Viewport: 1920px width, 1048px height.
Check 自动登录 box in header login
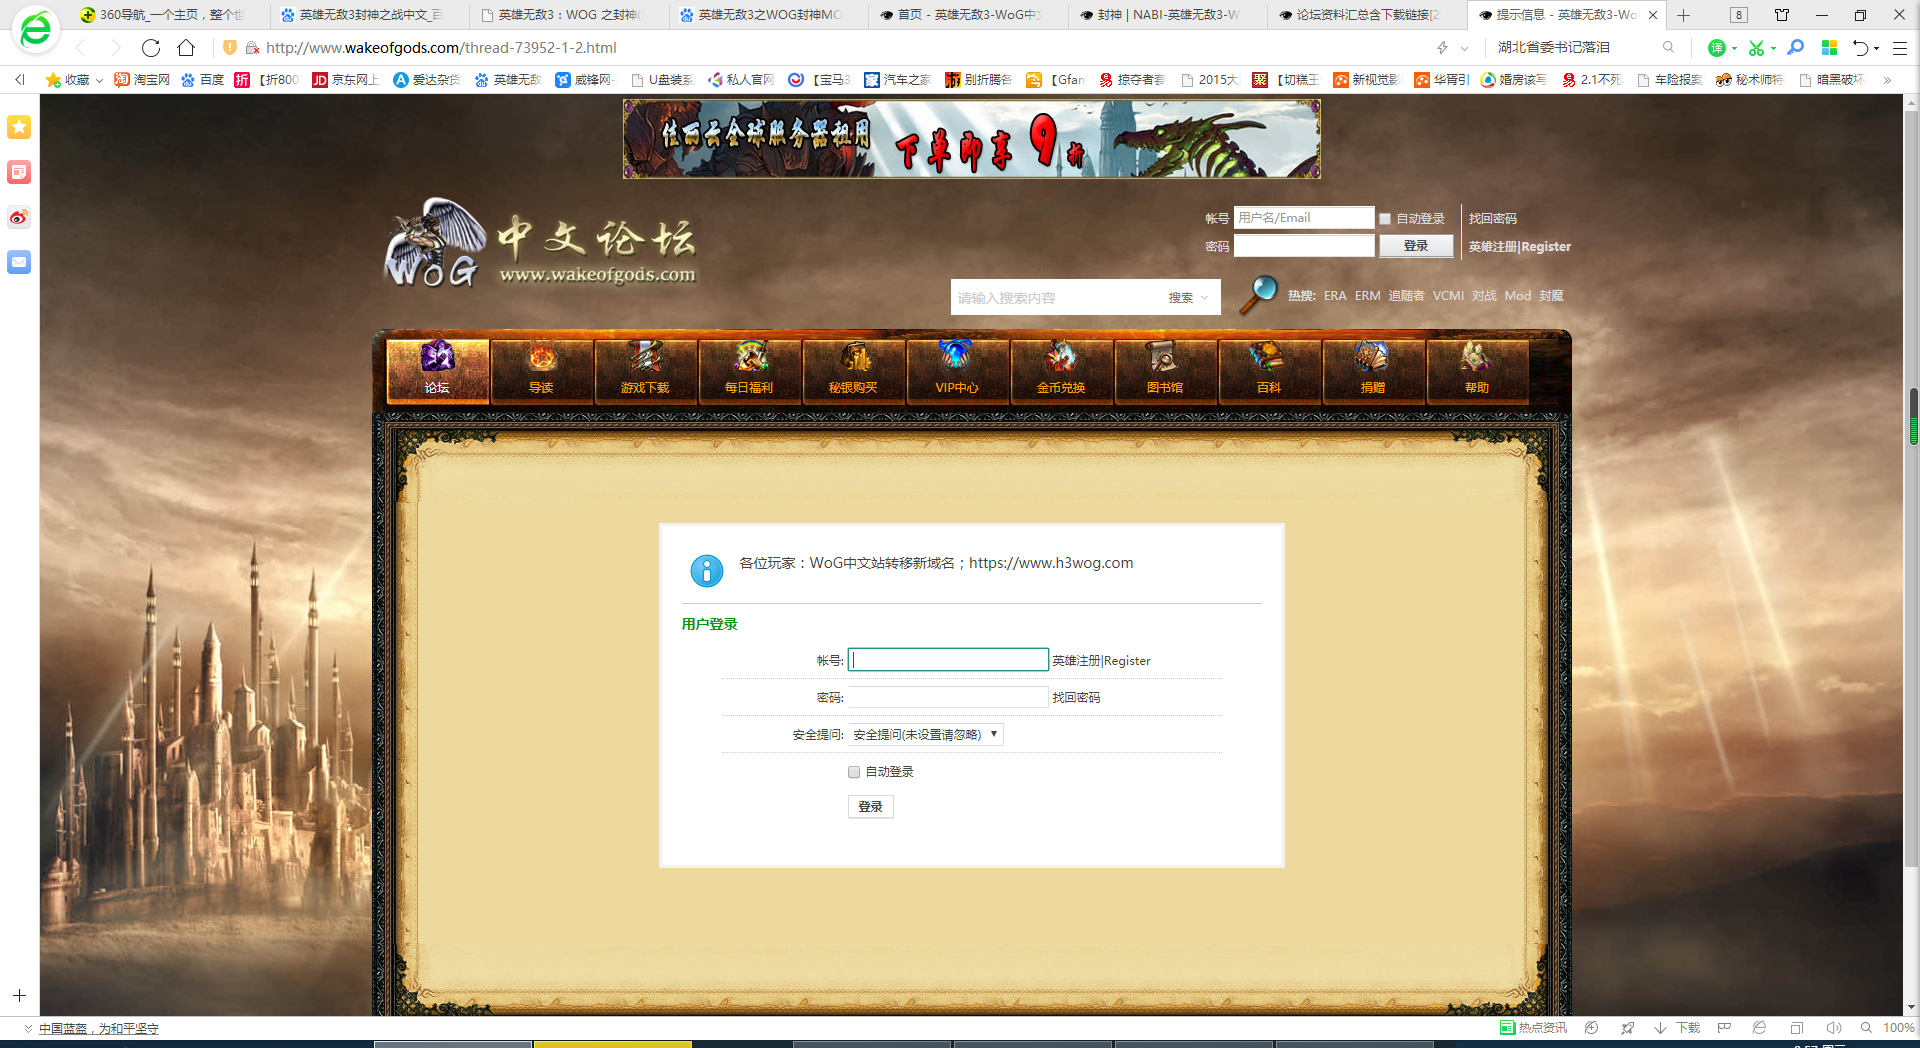(1385, 219)
